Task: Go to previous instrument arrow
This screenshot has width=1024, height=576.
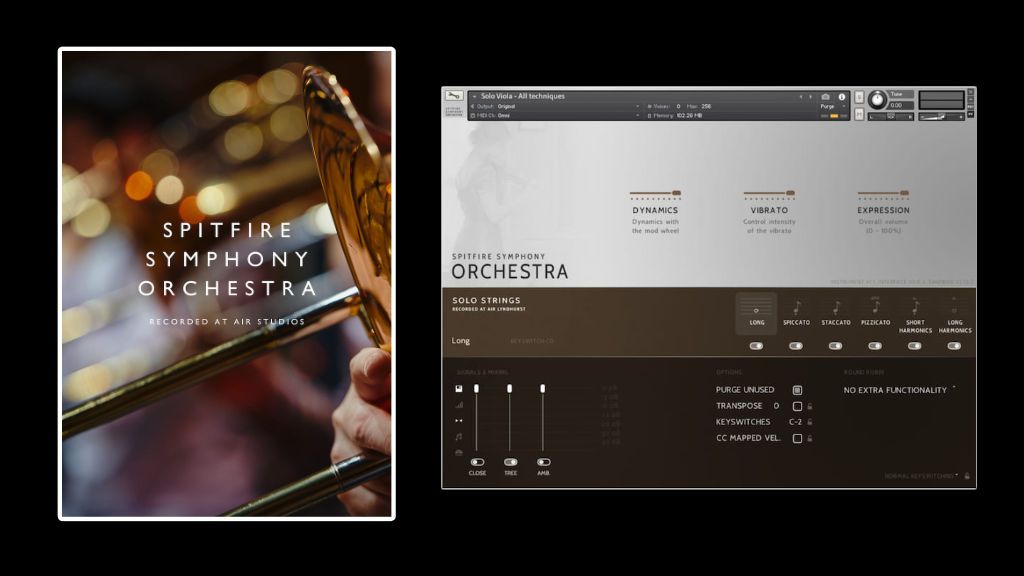Action: click(x=801, y=97)
